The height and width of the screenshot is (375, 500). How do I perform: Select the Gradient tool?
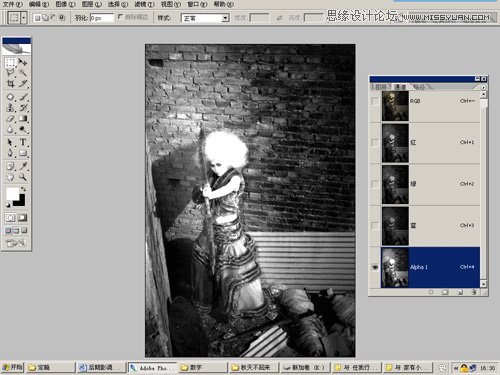pos(23,118)
